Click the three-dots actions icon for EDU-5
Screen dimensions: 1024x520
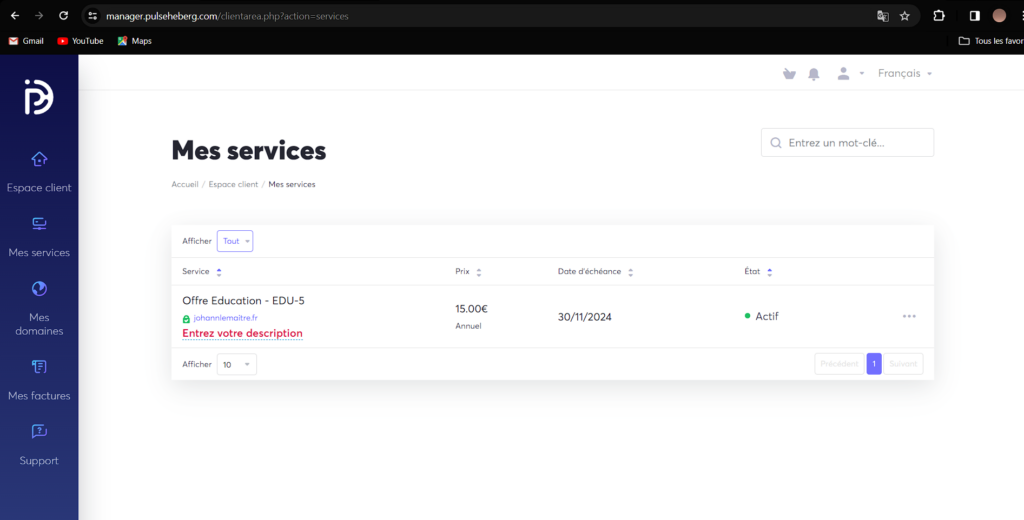pyautogui.click(x=908, y=316)
